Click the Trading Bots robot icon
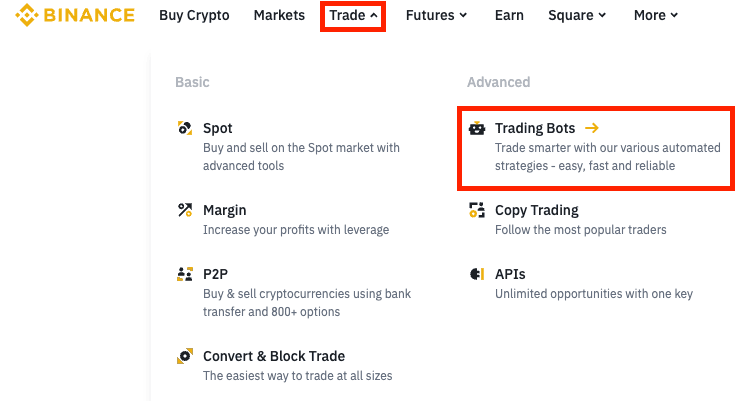The height and width of the screenshot is (401, 755). pos(477,128)
